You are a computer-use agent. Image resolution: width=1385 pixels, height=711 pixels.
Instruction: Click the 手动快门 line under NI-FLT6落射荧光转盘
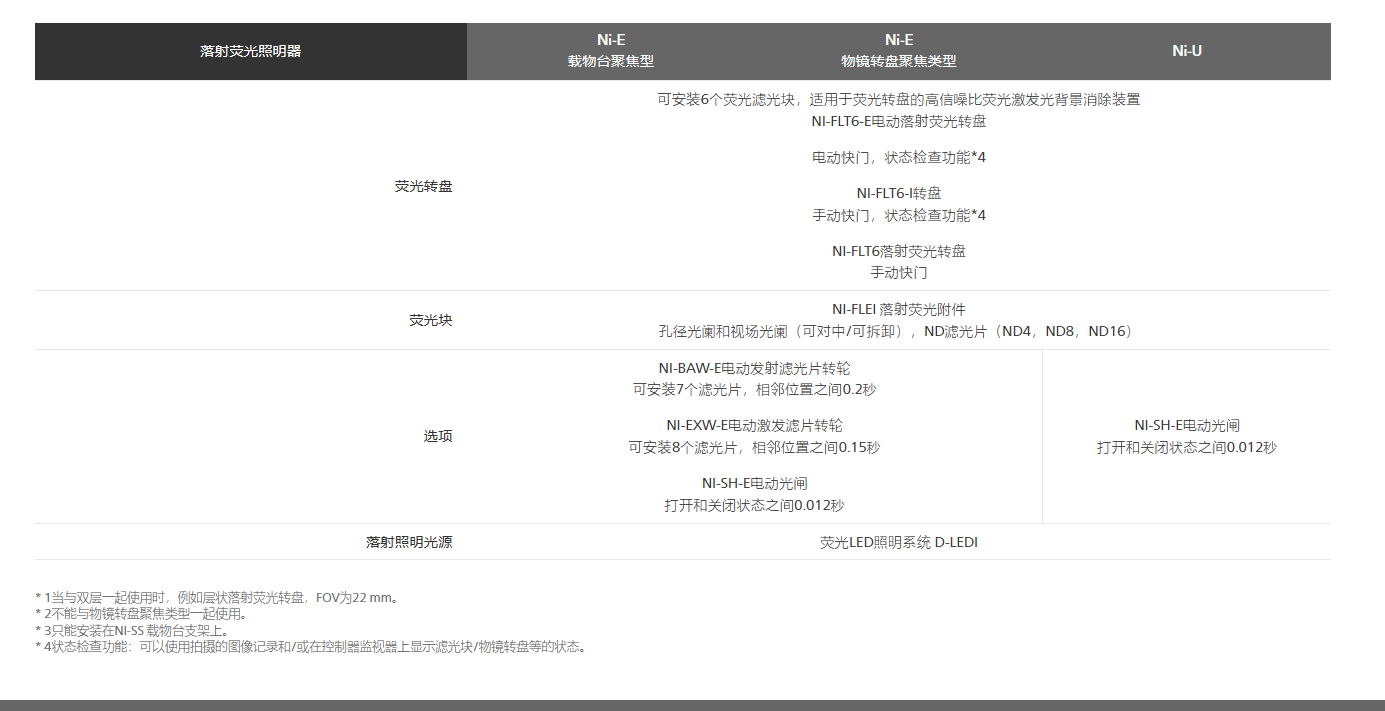[899, 272]
